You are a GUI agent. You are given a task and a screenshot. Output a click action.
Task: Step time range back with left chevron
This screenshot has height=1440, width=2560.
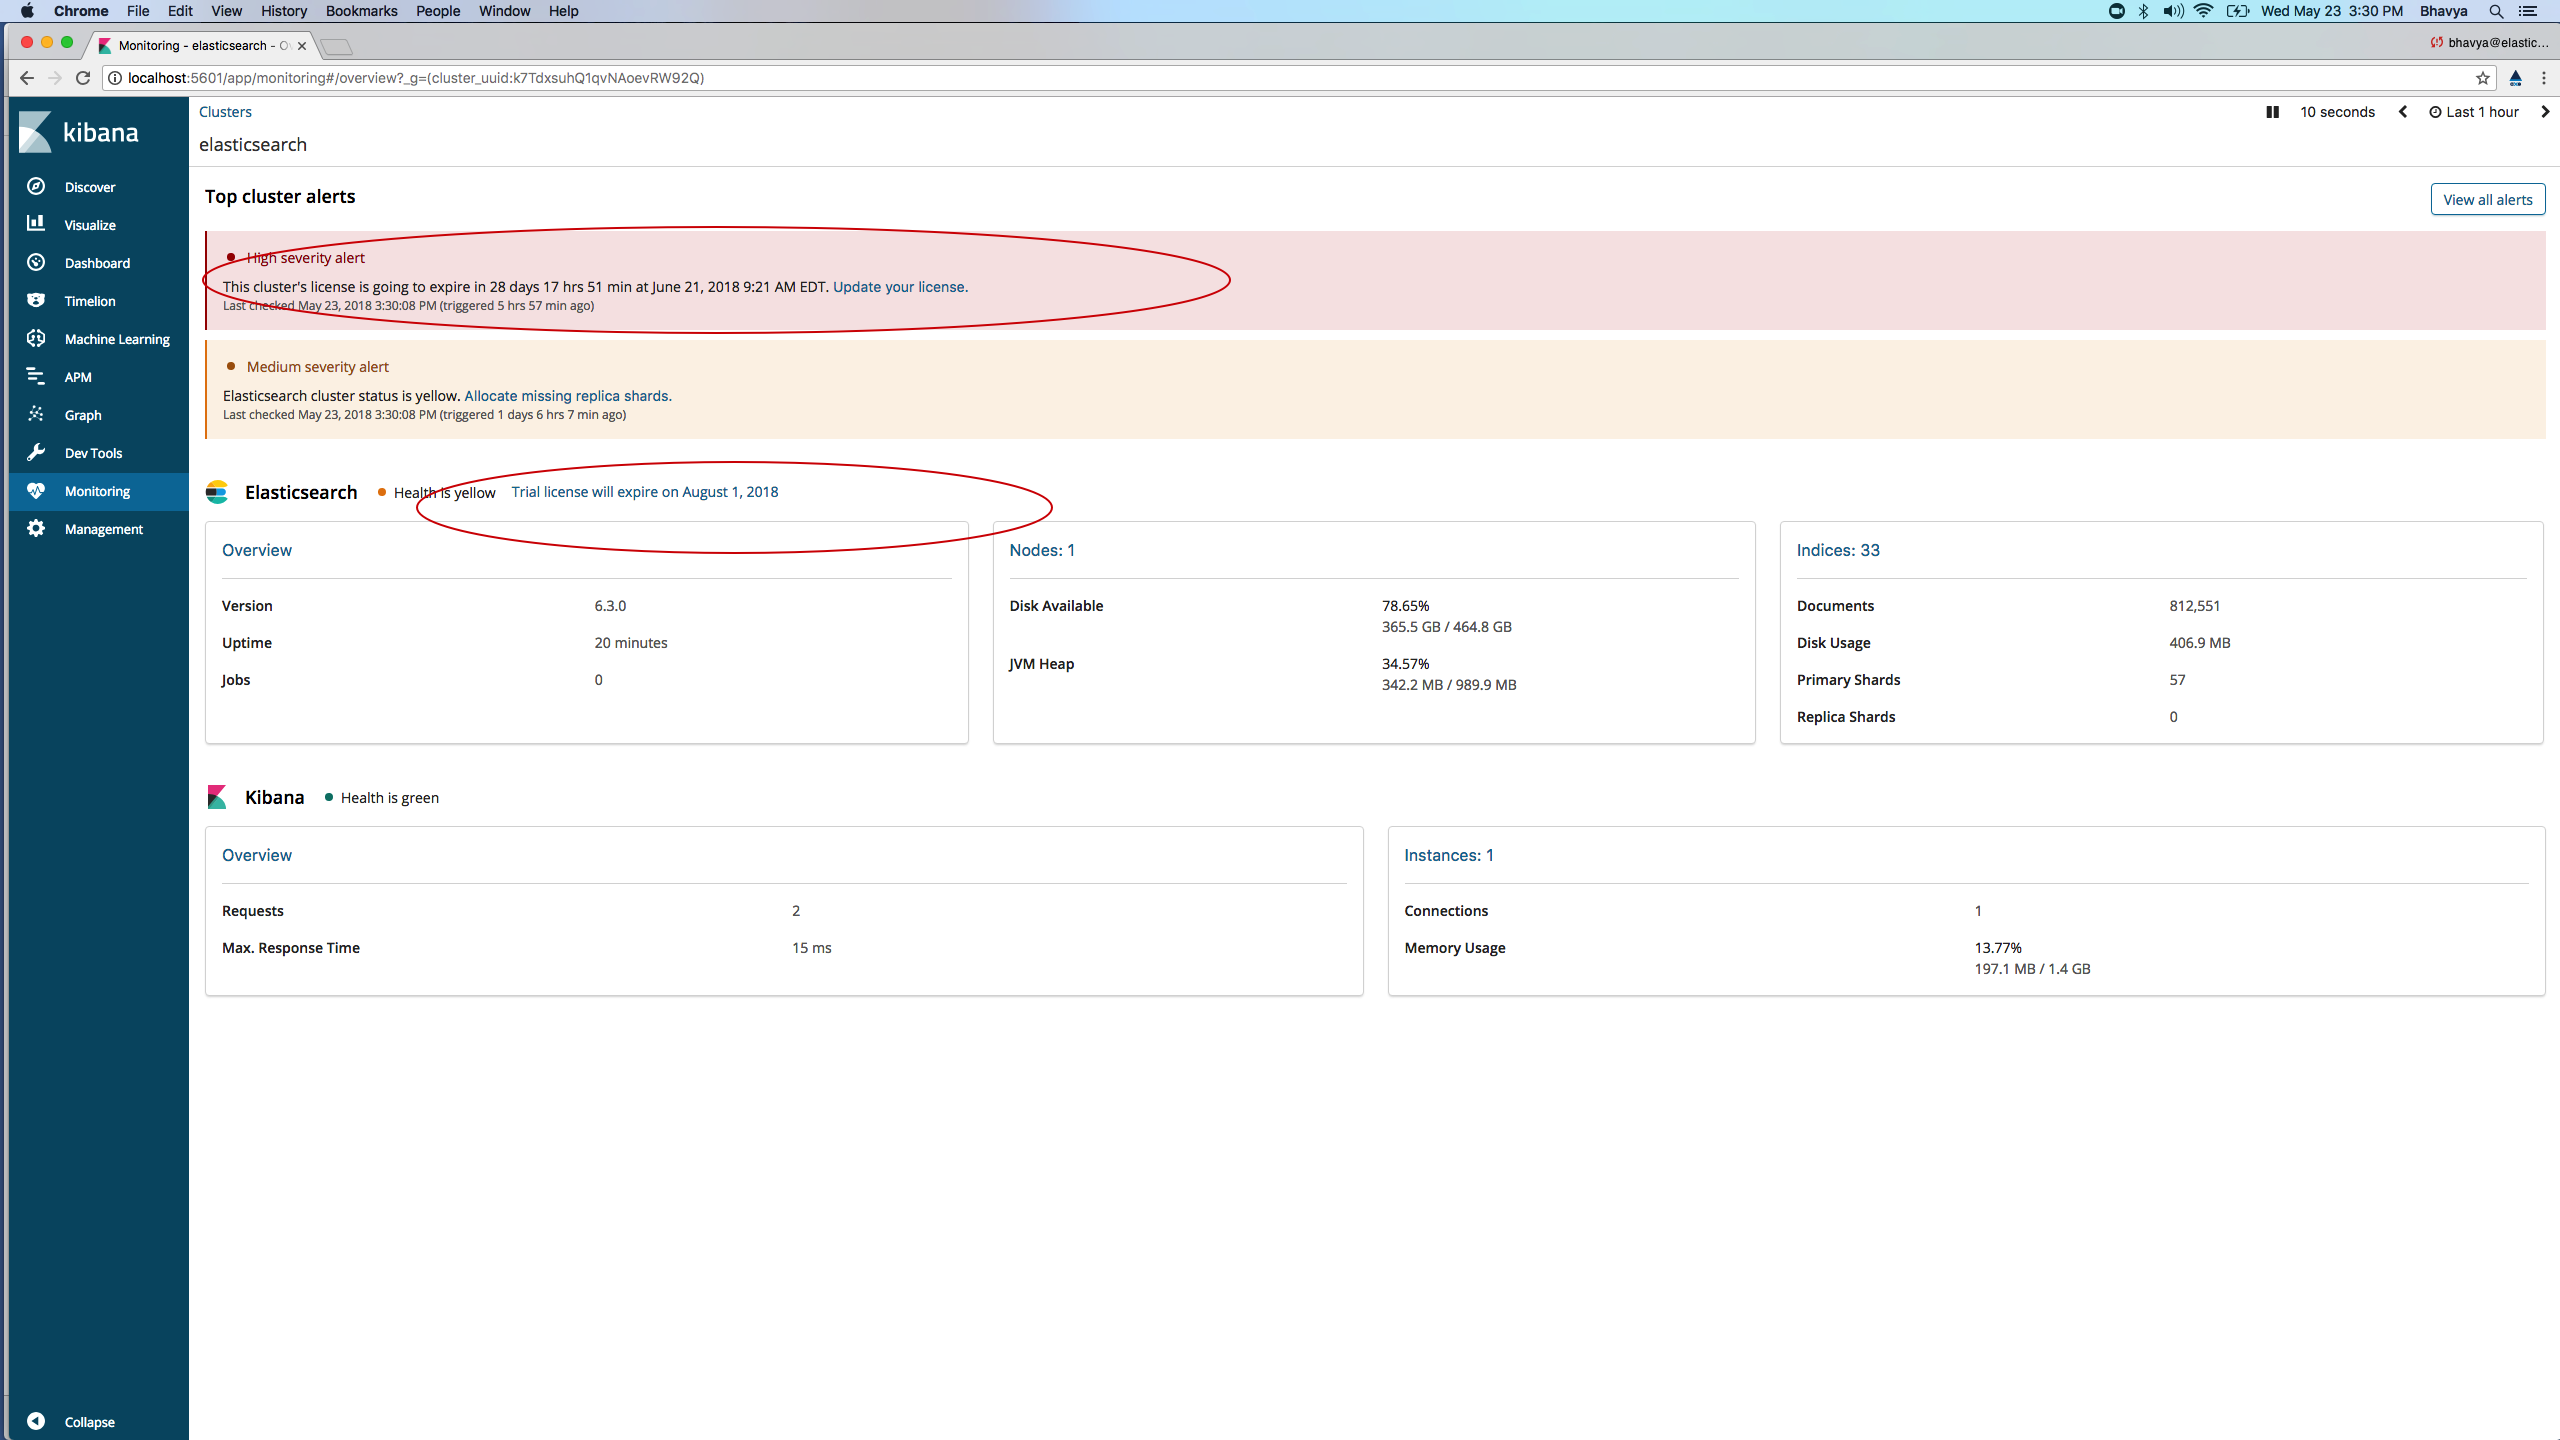(x=2402, y=111)
